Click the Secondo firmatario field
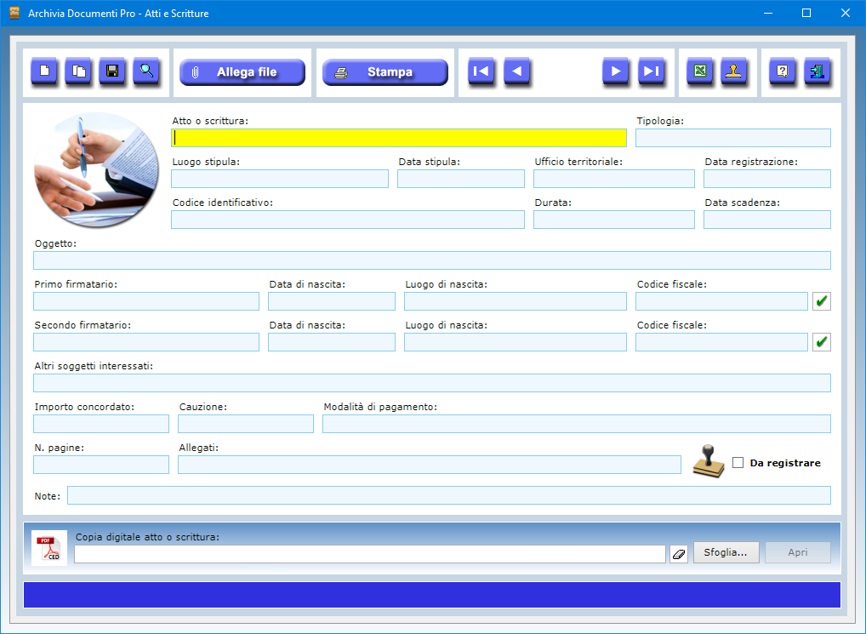866x634 pixels. (x=146, y=342)
